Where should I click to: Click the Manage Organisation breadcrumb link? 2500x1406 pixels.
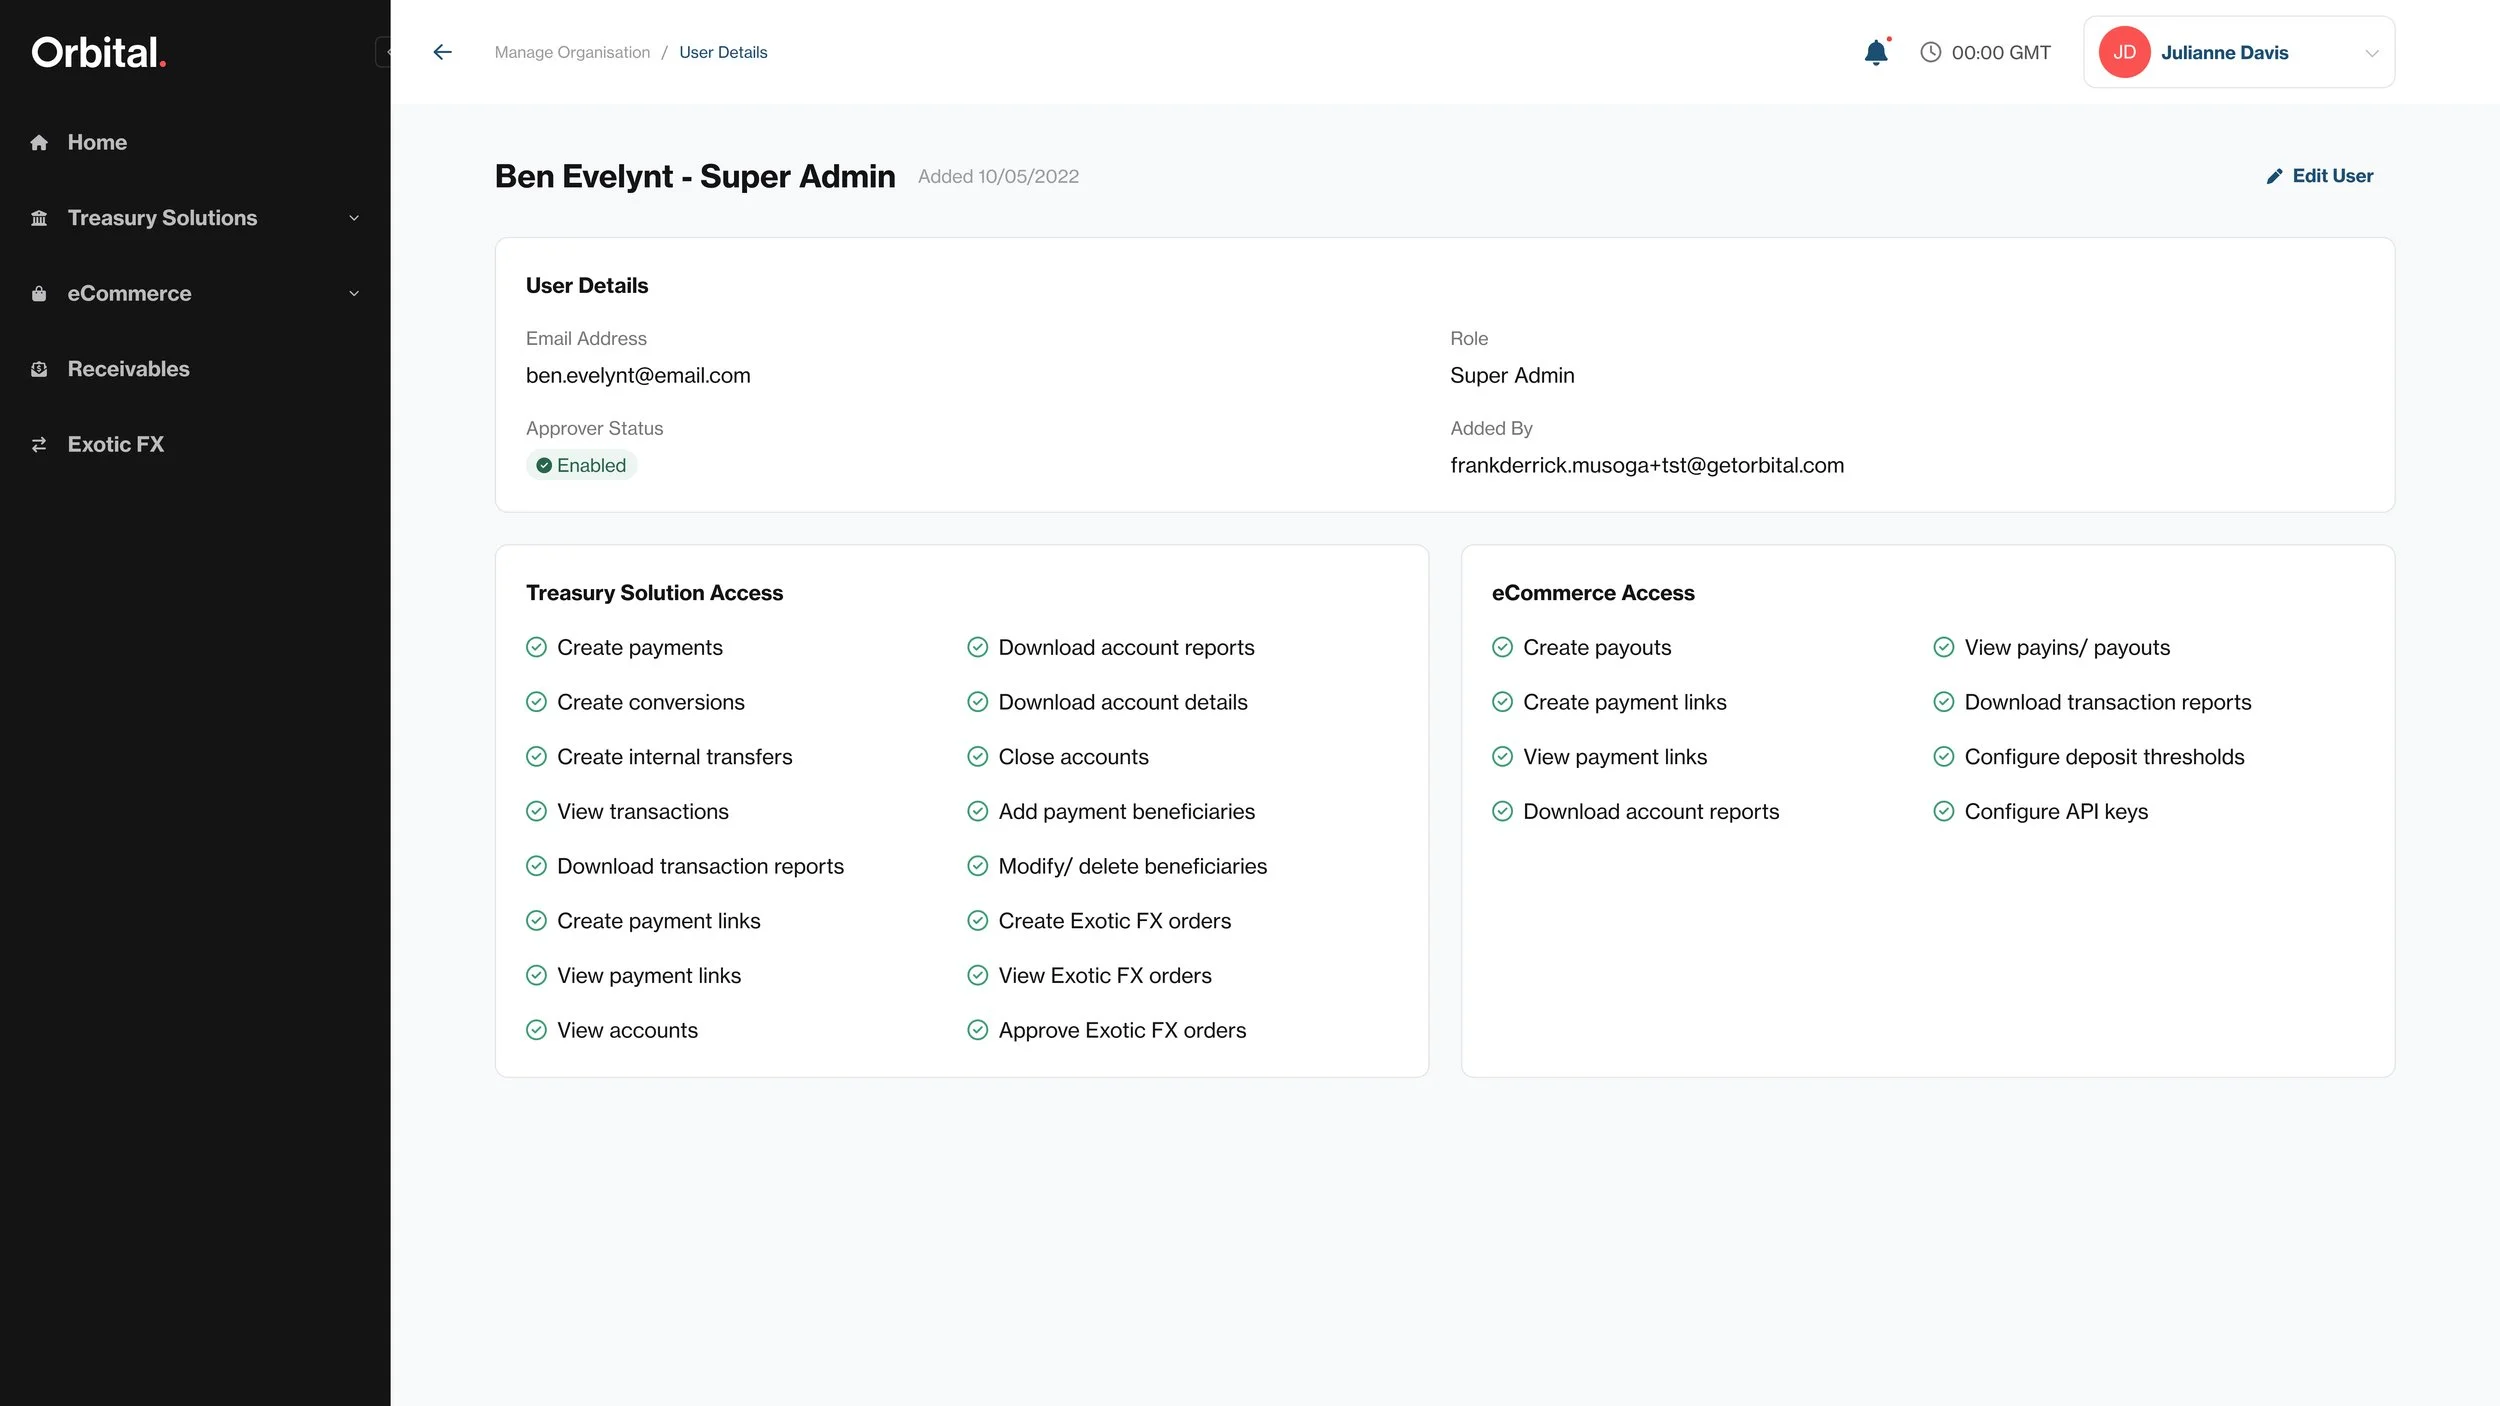[572, 52]
